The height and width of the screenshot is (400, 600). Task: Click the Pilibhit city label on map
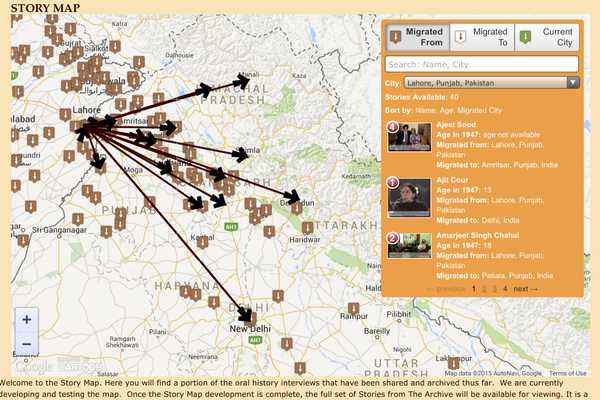pos(398,314)
